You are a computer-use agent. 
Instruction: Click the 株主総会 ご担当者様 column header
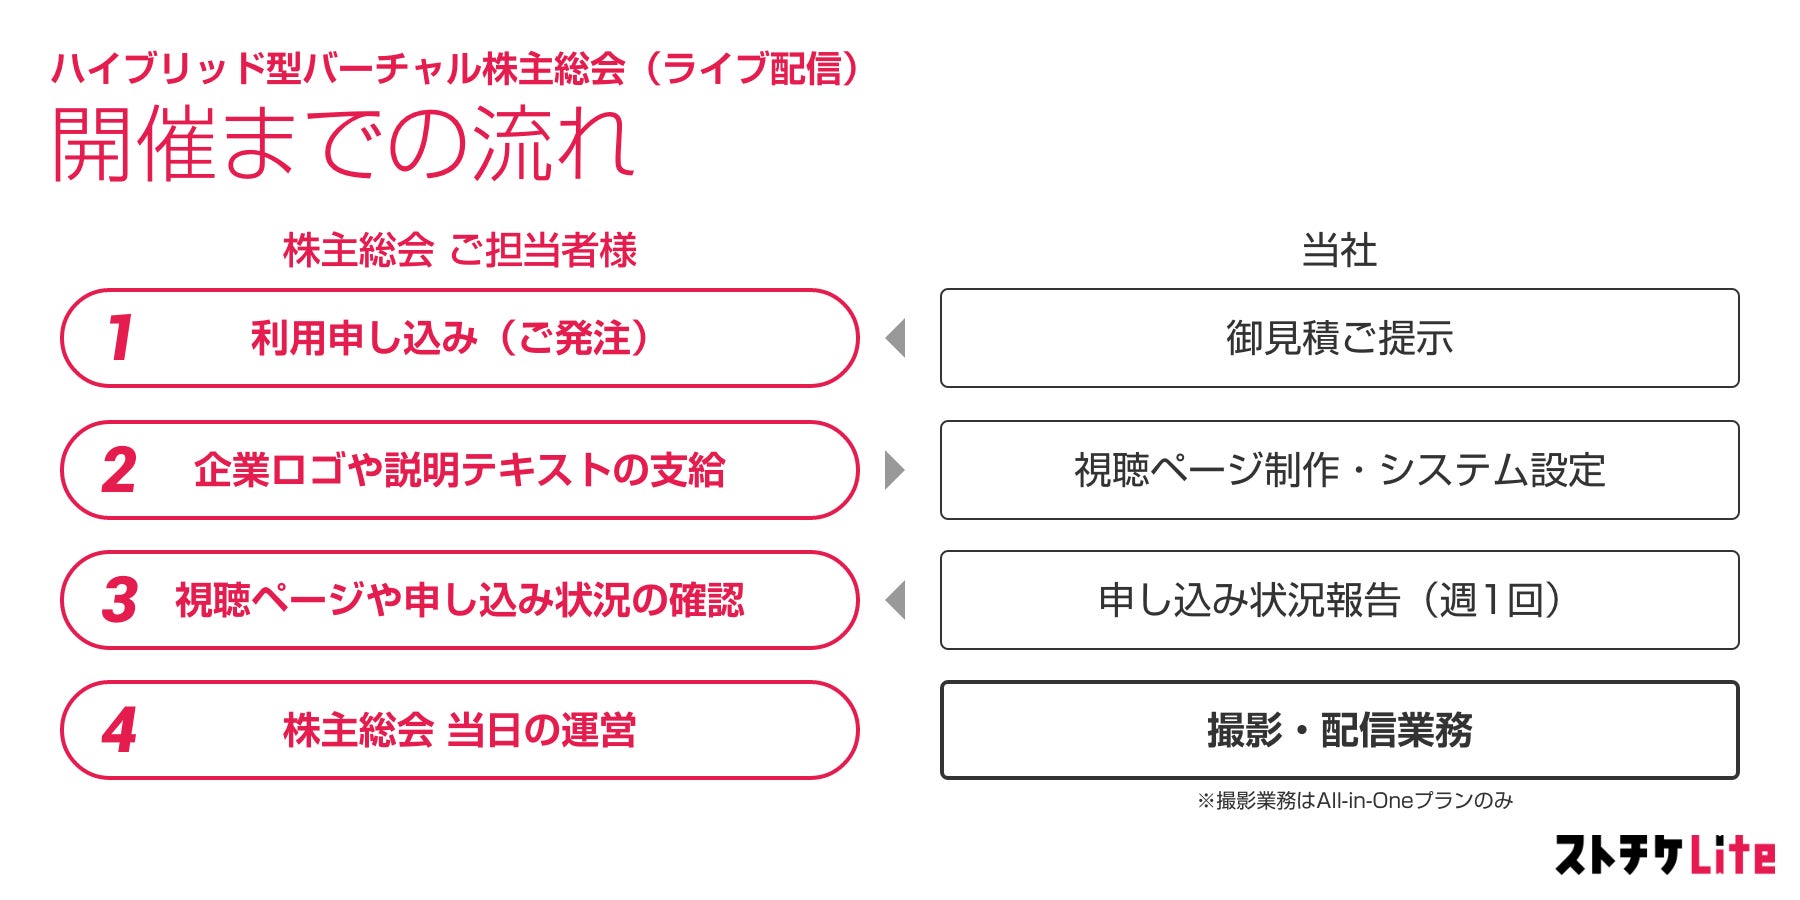click(459, 250)
